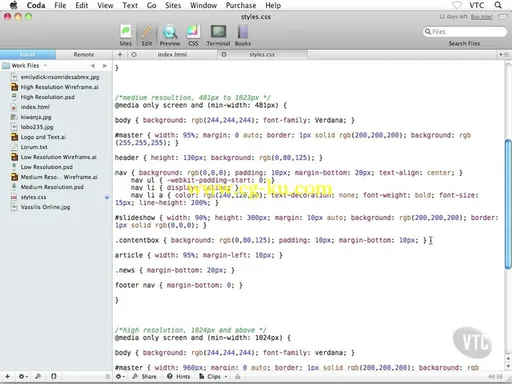512x384 pixels.
Task: Switch to the Remote tab
Action: pos(84,54)
